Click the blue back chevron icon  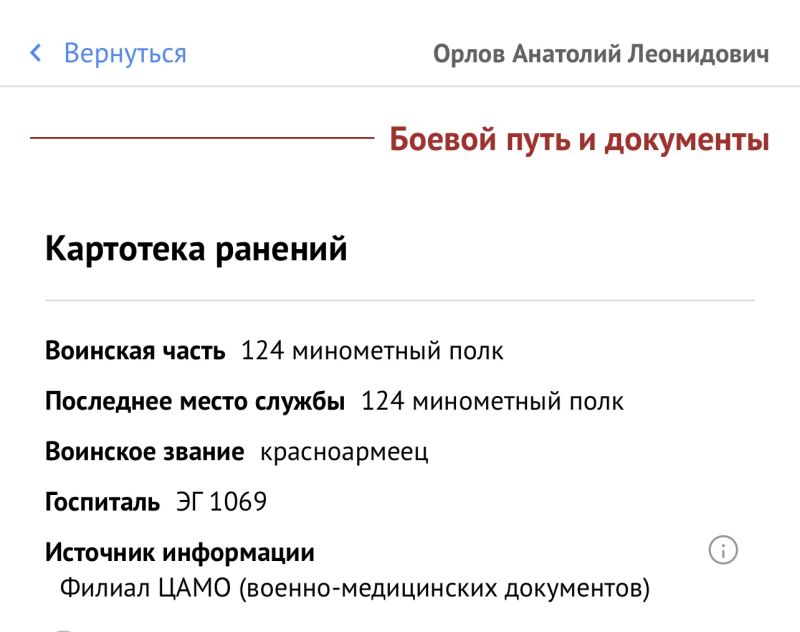tap(36, 53)
